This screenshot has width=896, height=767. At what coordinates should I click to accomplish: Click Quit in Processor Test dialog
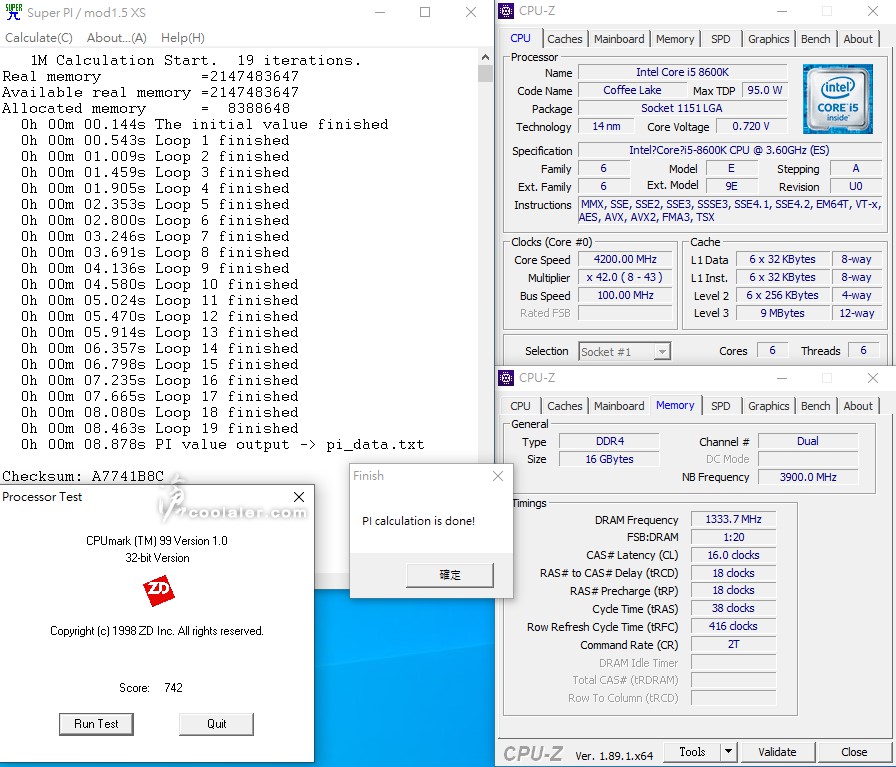(217, 724)
